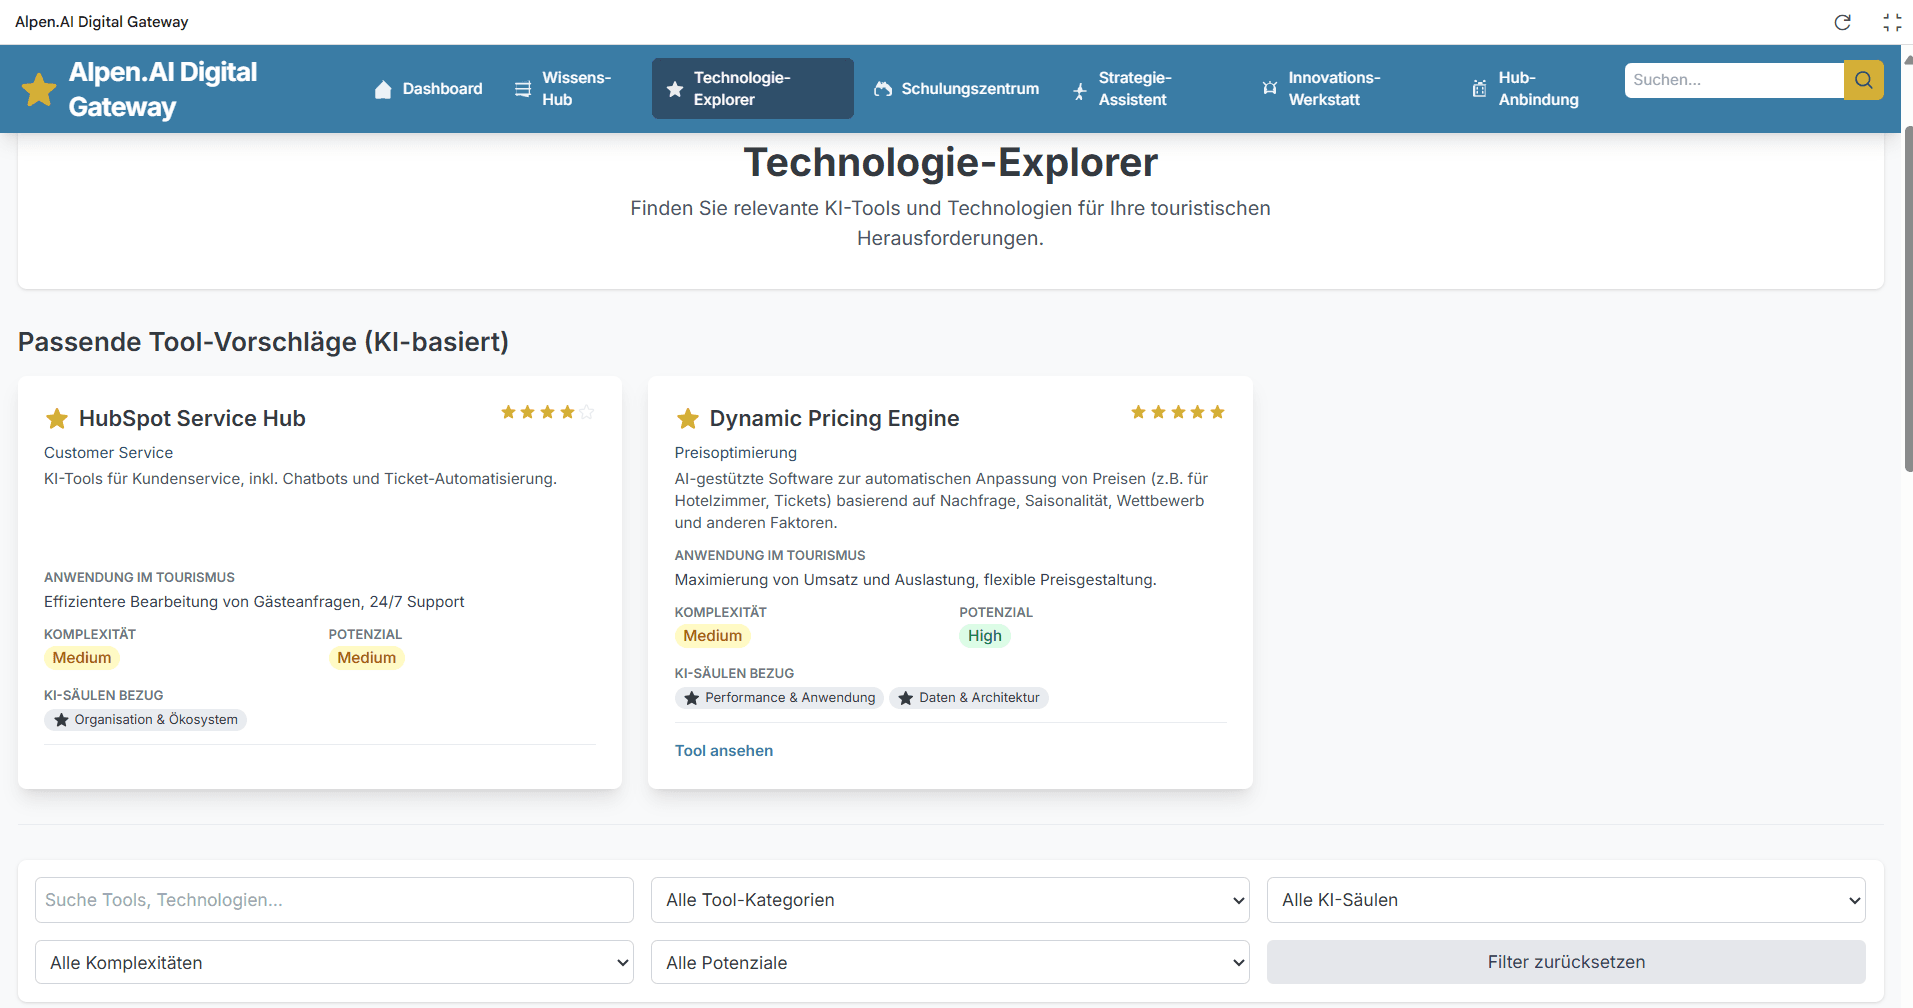
Task: Click the fullscreen collapse icon in title bar
Action: 1892,22
